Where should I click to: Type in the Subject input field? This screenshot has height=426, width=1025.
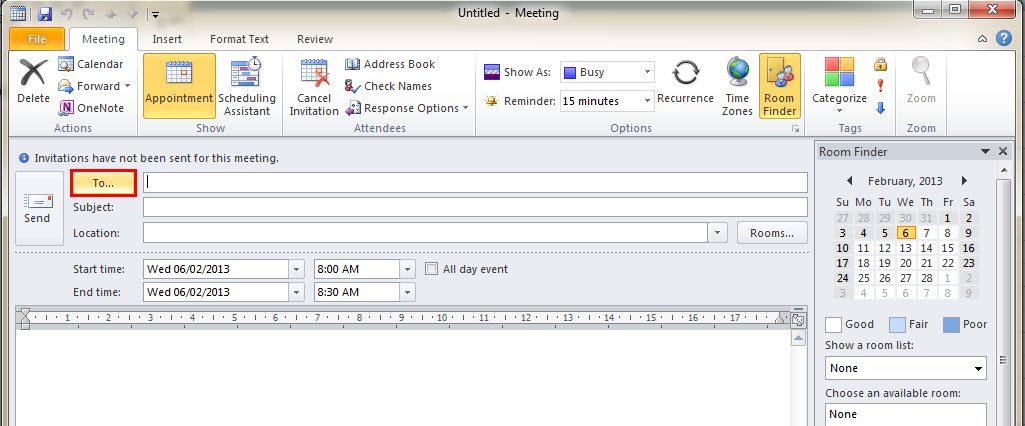click(x=474, y=207)
